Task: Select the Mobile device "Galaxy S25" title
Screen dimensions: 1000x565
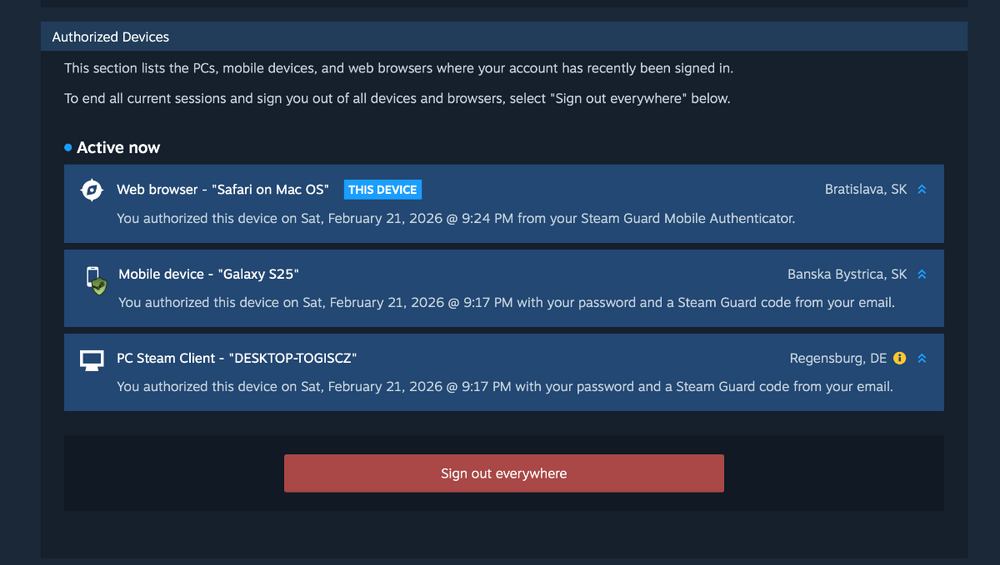Action: 209,274
